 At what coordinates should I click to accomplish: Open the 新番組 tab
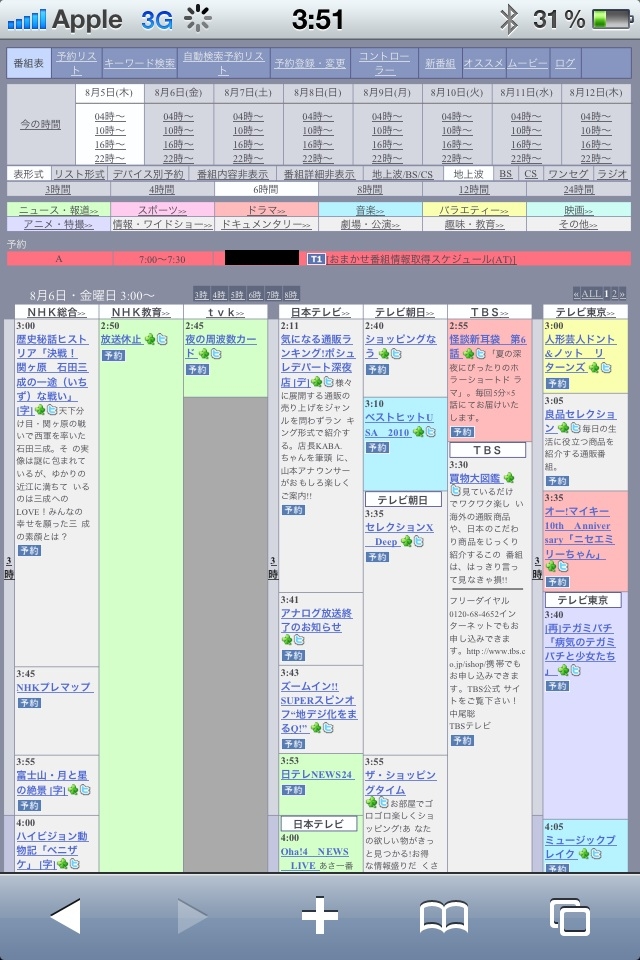click(440, 63)
